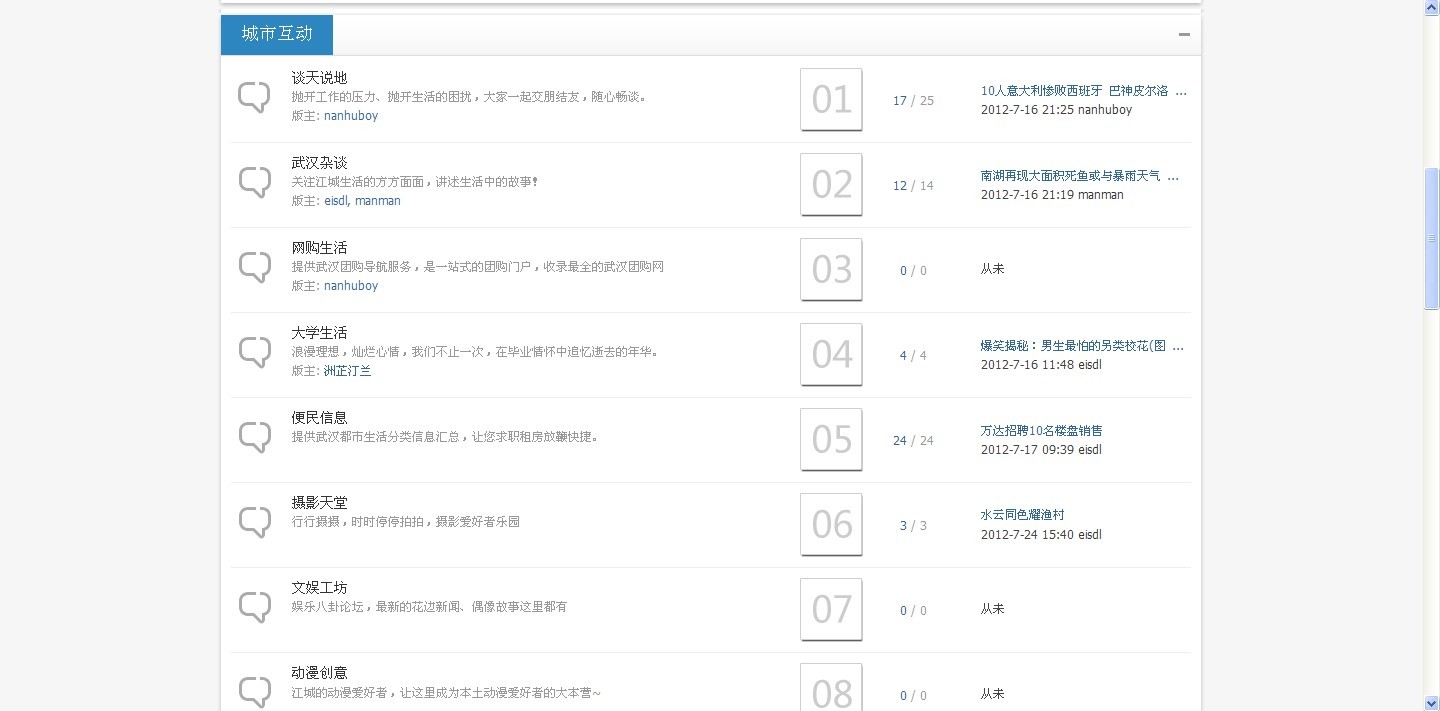This screenshot has width=1440, height=711.
Task: Click the 便民信息 forum speech bubble icon
Action: coord(255,437)
